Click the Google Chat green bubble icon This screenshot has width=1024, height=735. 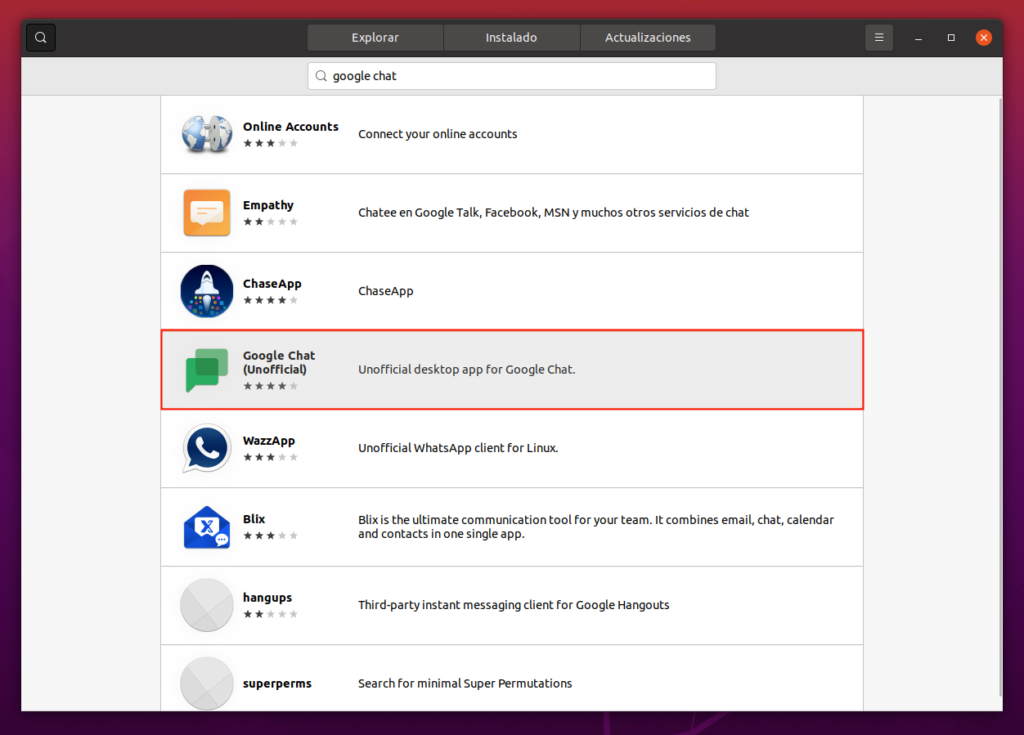(206, 370)
